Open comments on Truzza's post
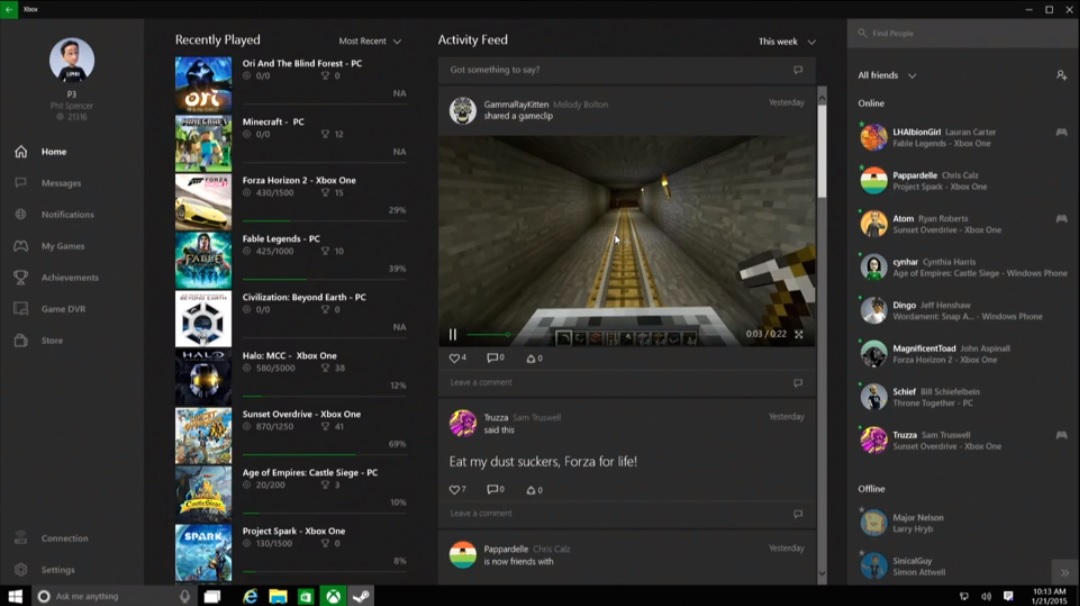 495,490
